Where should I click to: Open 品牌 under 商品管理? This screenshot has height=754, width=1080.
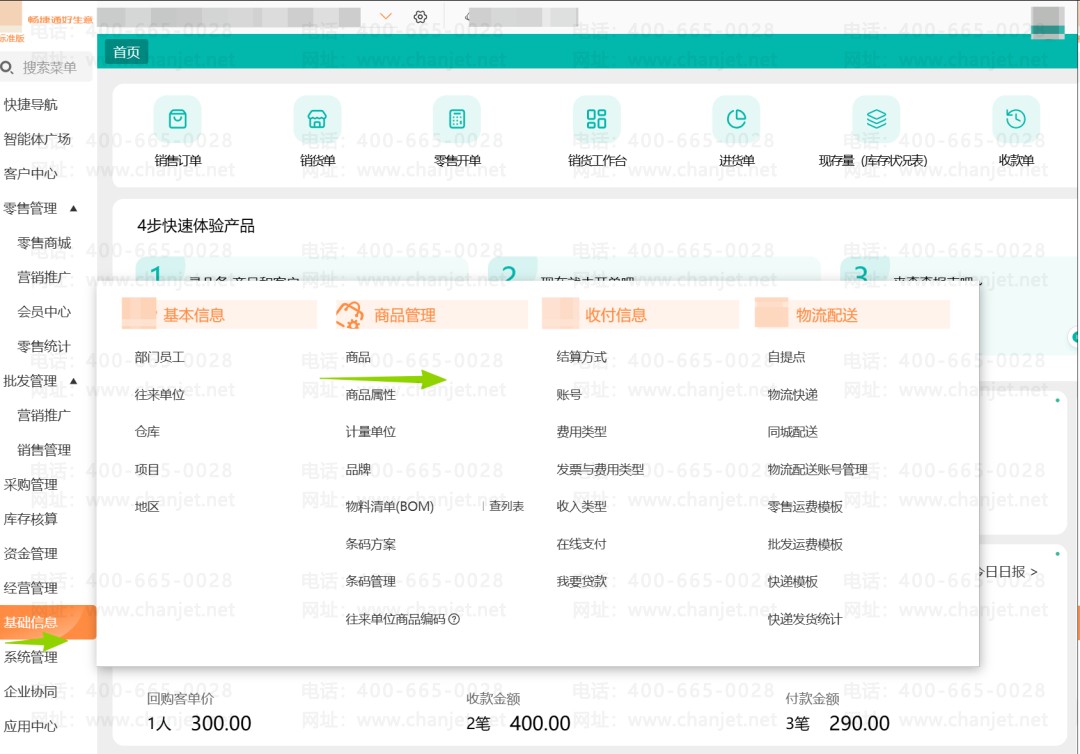[358, 470]
